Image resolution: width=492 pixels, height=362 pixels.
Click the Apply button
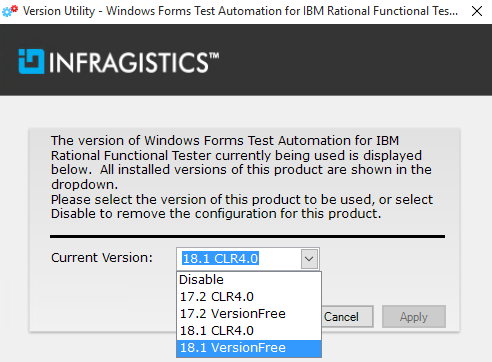click(414, 317)
